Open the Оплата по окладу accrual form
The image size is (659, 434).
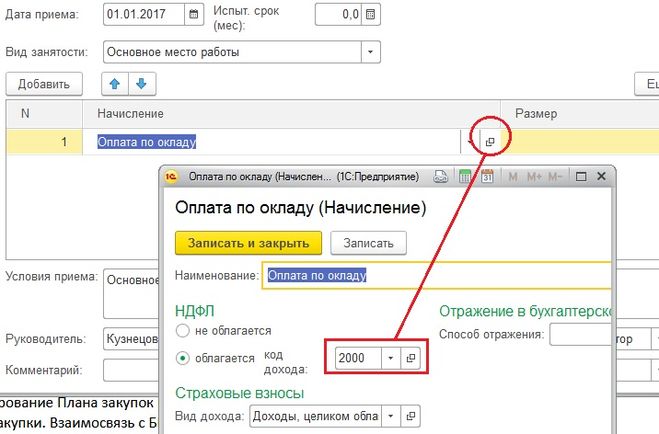click(x=490, y=142)
